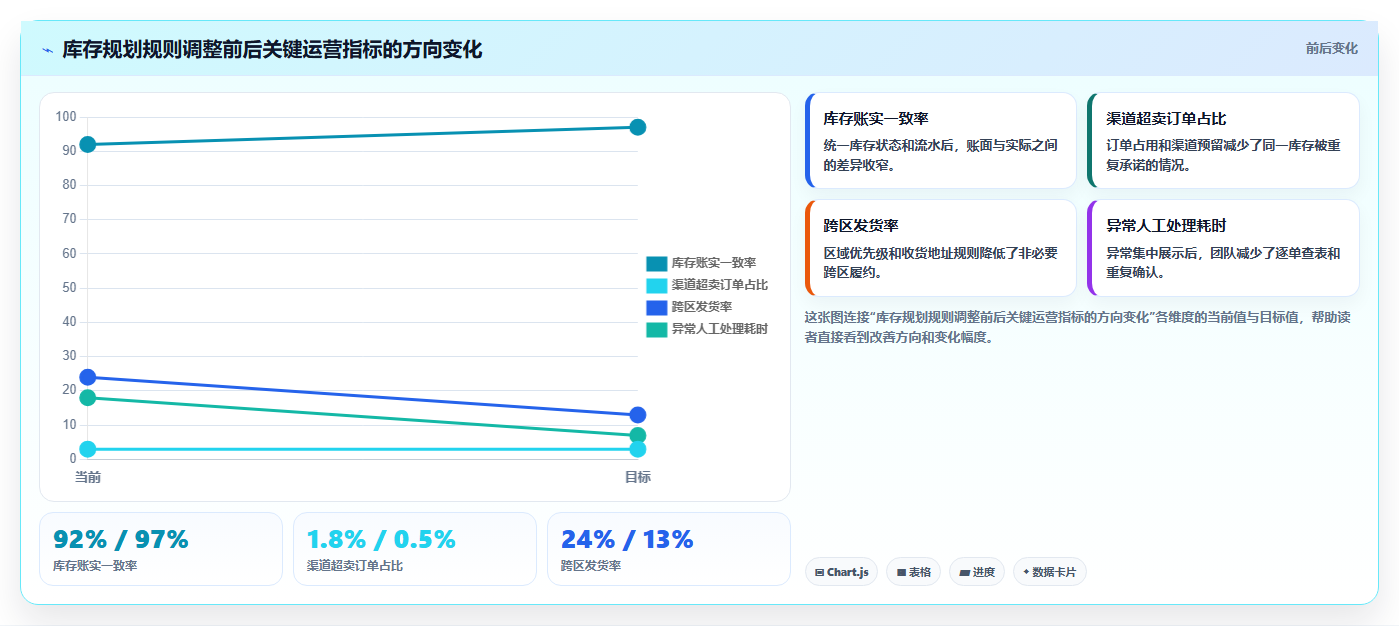Viewport: 1399px width, 626px height.
Task: Click the 50 y-axis label
Action: click(69, 288)
